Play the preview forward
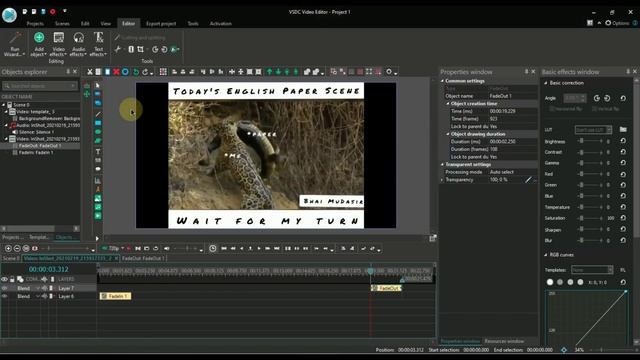 point(259,248)
